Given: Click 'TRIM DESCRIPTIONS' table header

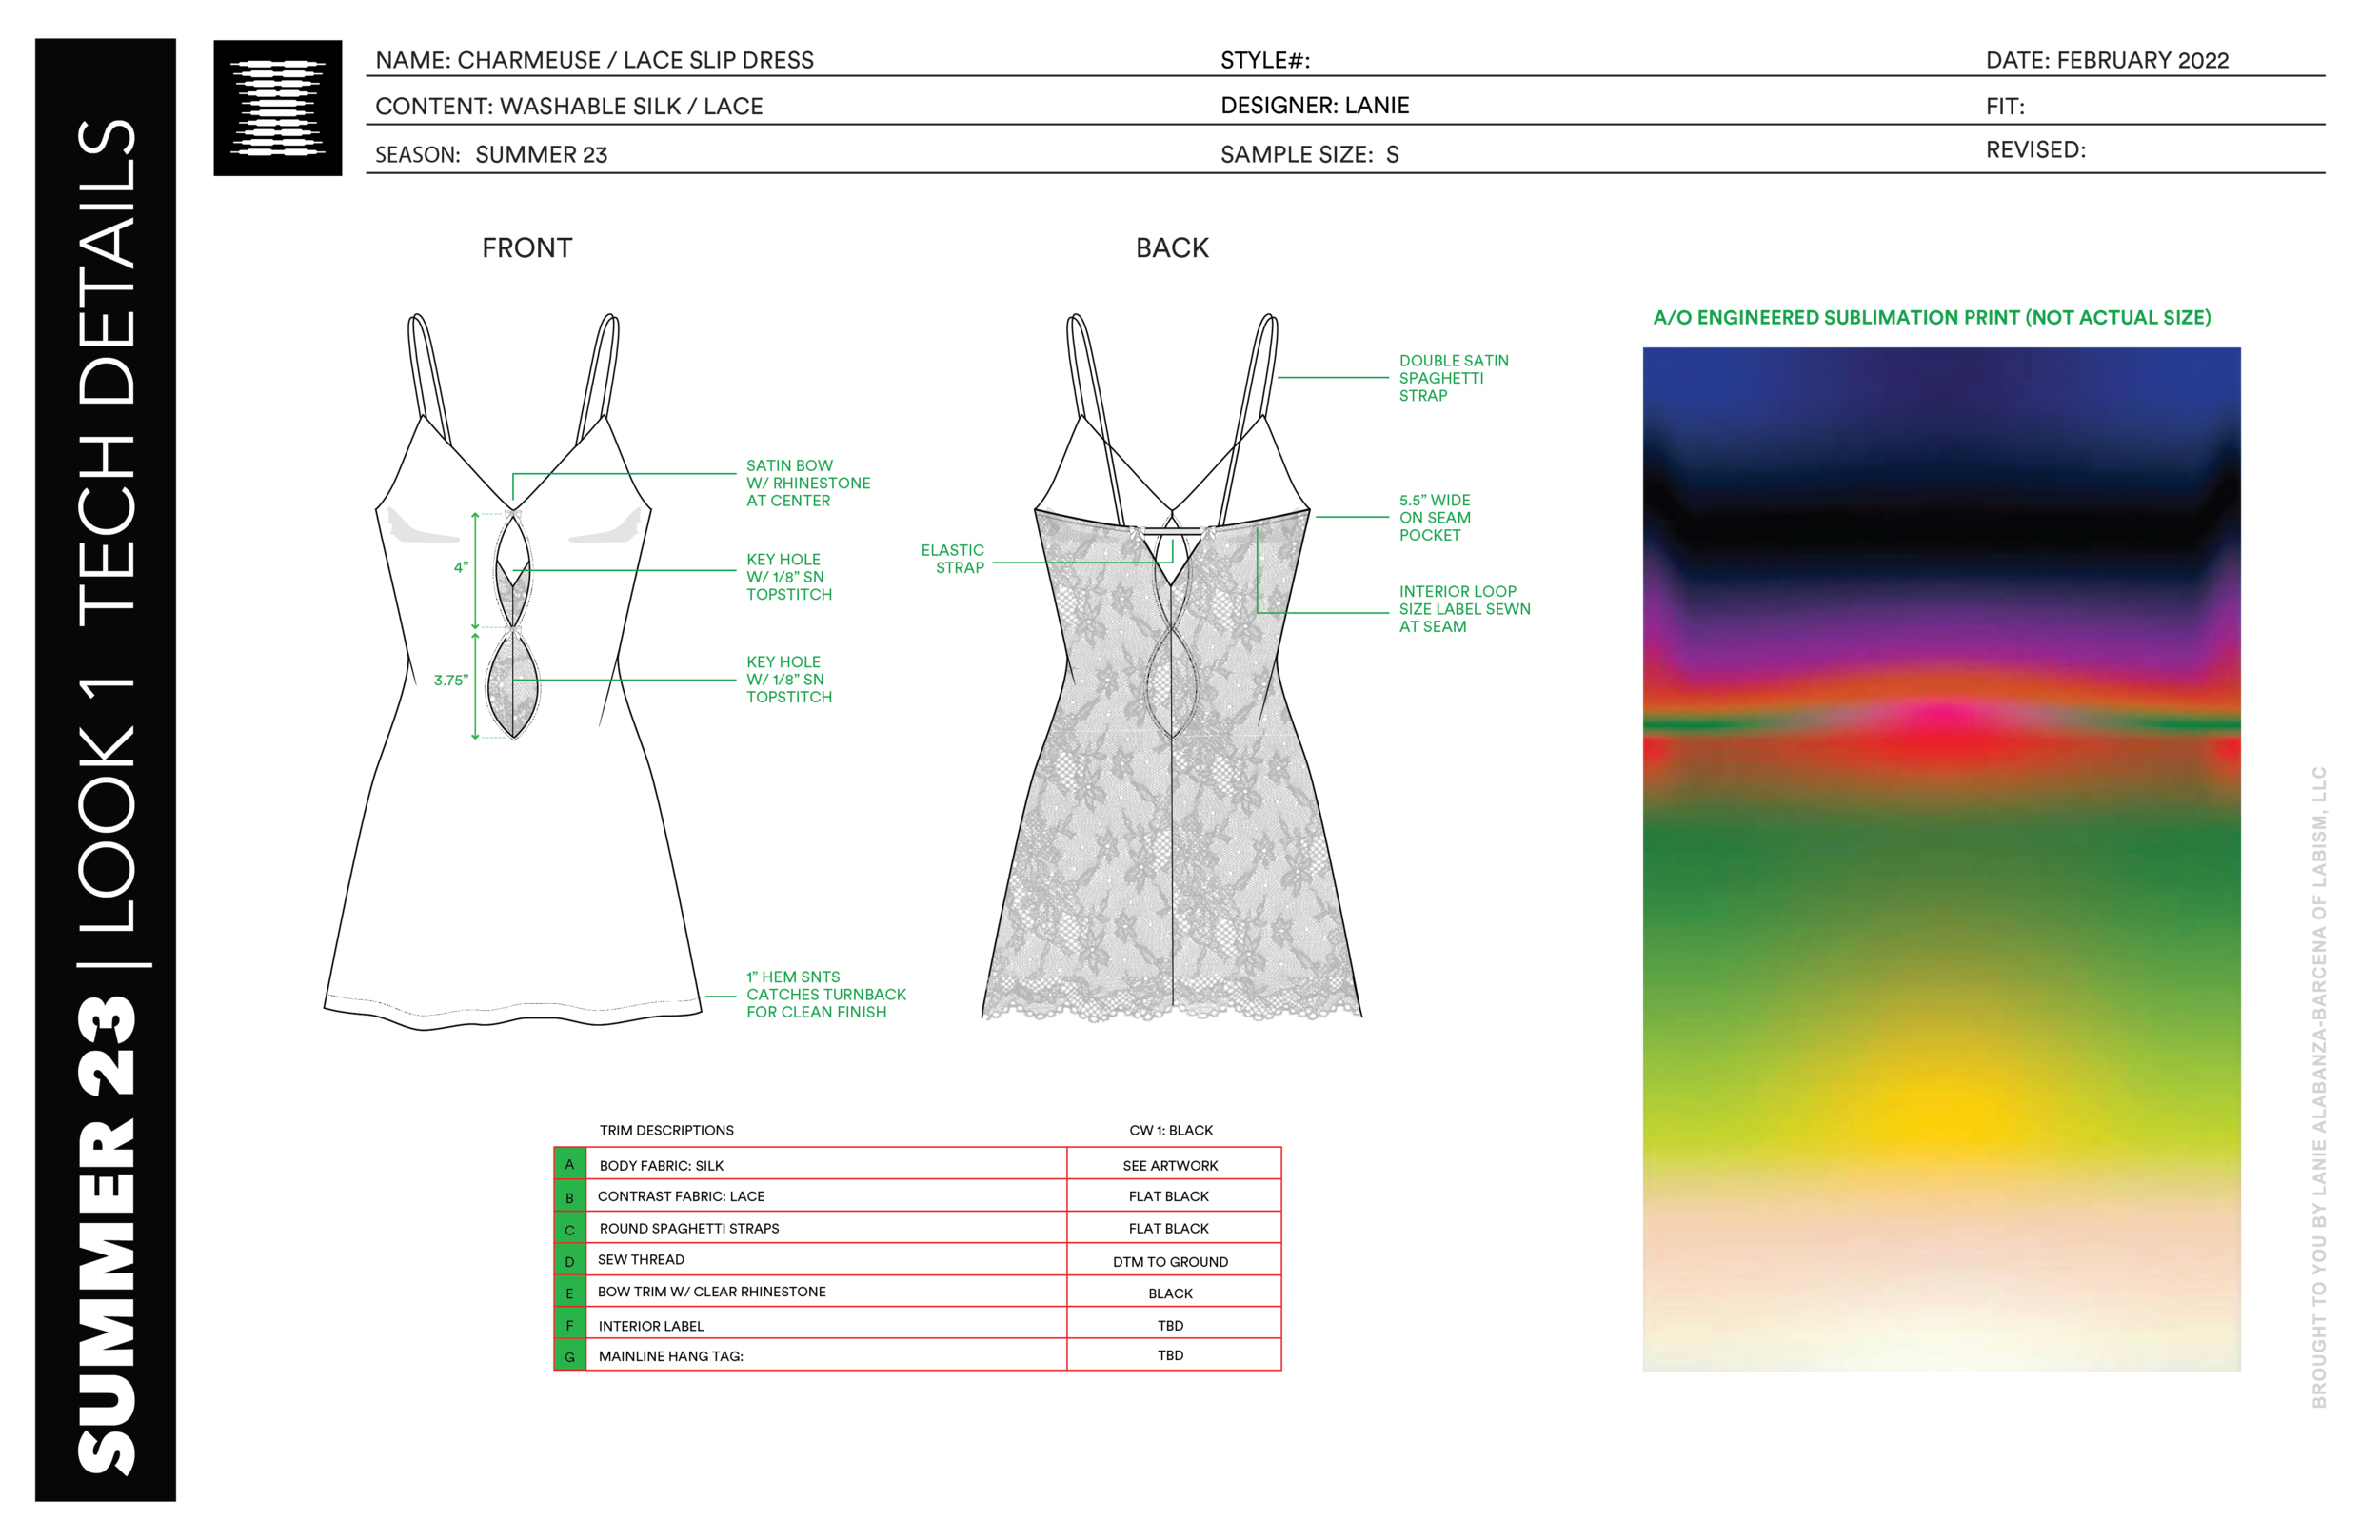Looking at the screenshot, I should point(666,1130).
